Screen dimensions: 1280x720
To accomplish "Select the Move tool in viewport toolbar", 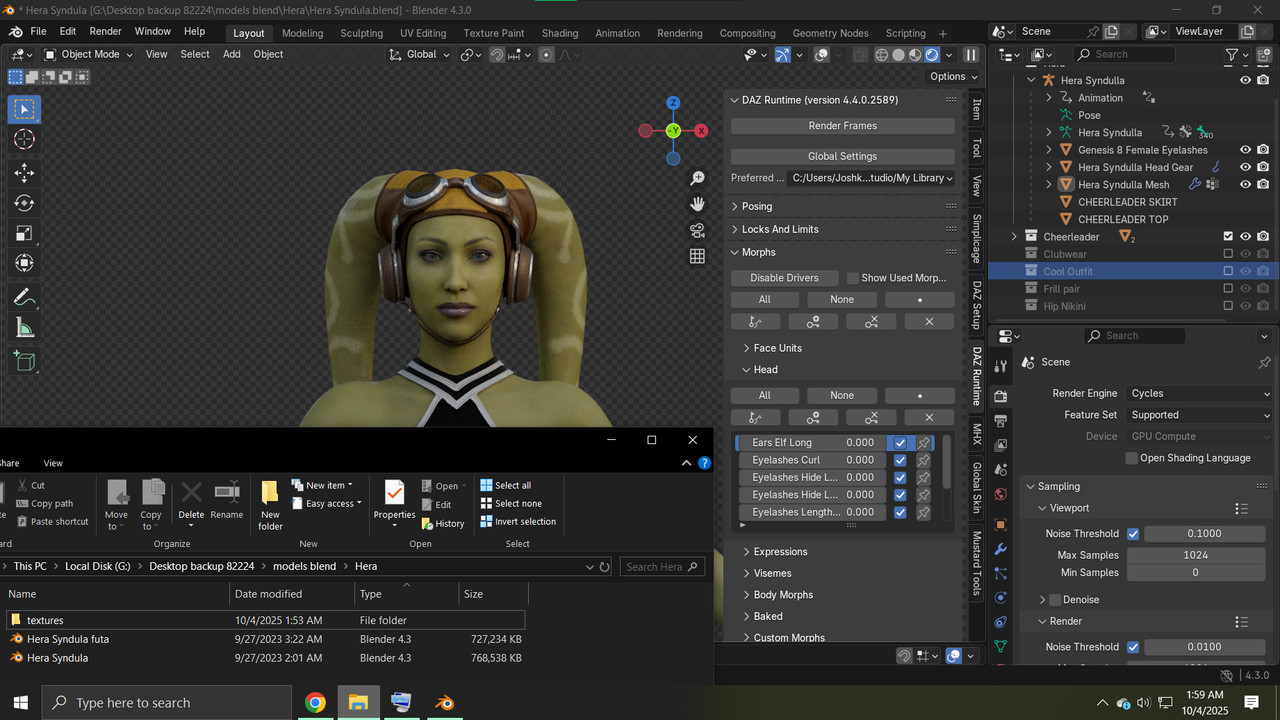I will pos(24,172).
